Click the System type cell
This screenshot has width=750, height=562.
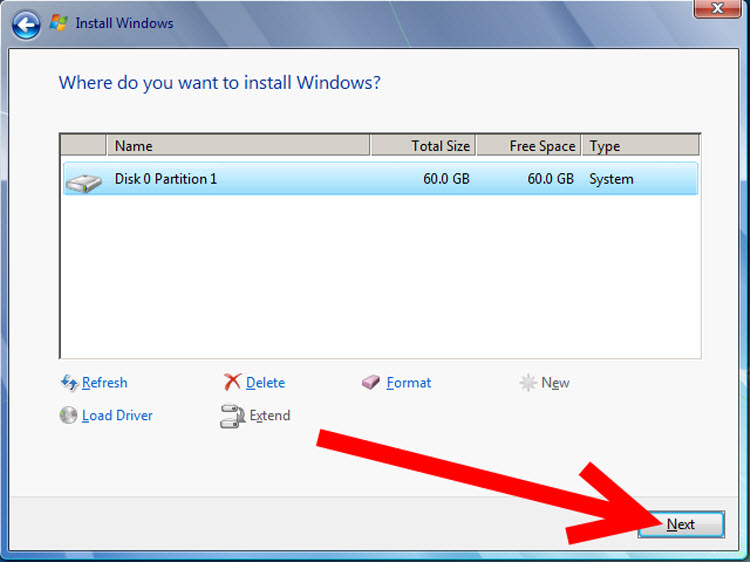[x=611, y=179]
